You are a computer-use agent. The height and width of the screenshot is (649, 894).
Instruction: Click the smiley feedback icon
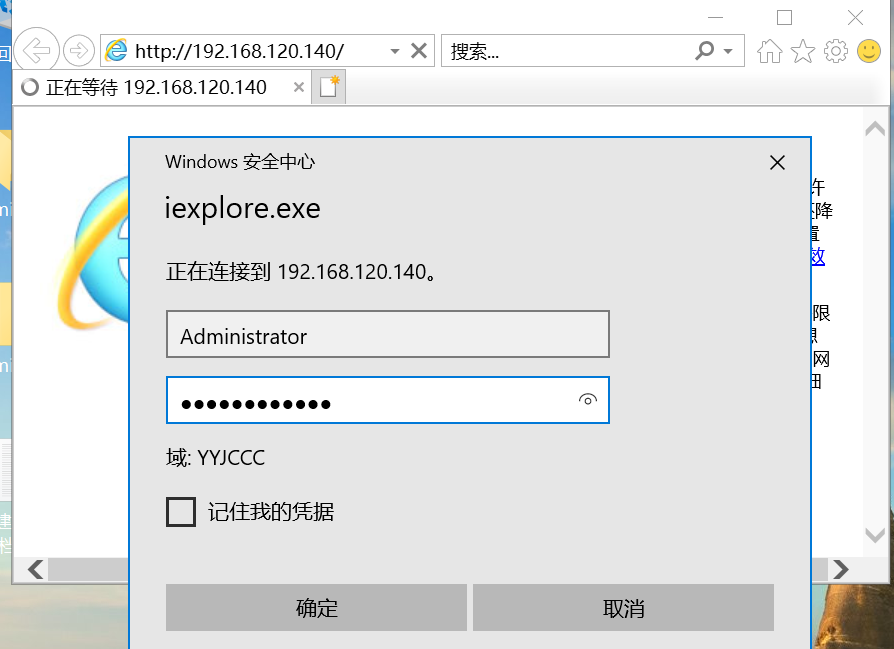click(870, 51)
